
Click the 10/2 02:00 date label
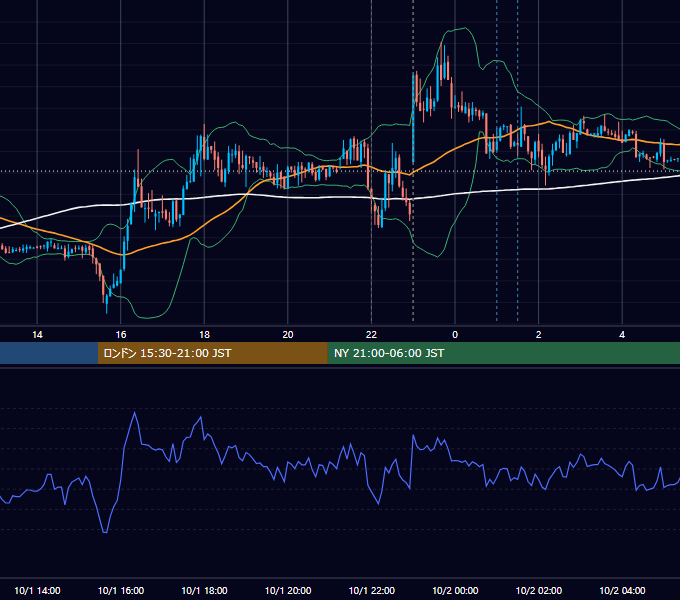coord(539,590)
